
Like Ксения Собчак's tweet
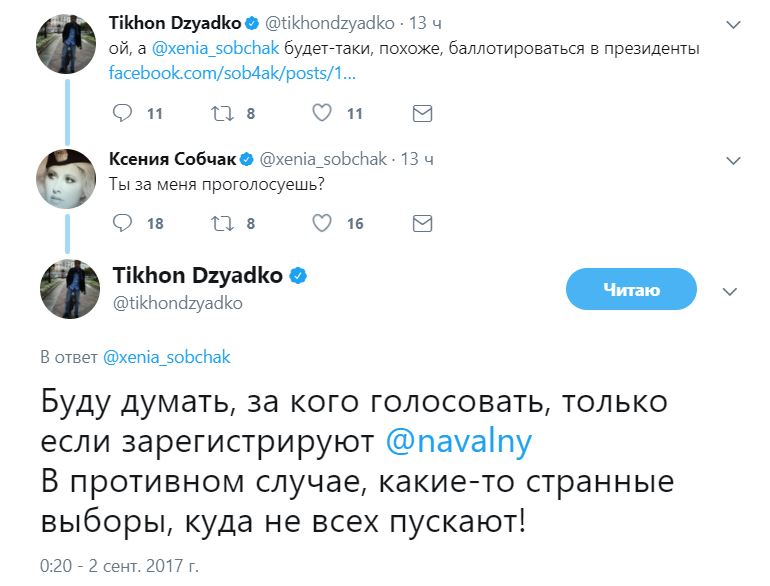pyautogui.click(x=322, y=223)
